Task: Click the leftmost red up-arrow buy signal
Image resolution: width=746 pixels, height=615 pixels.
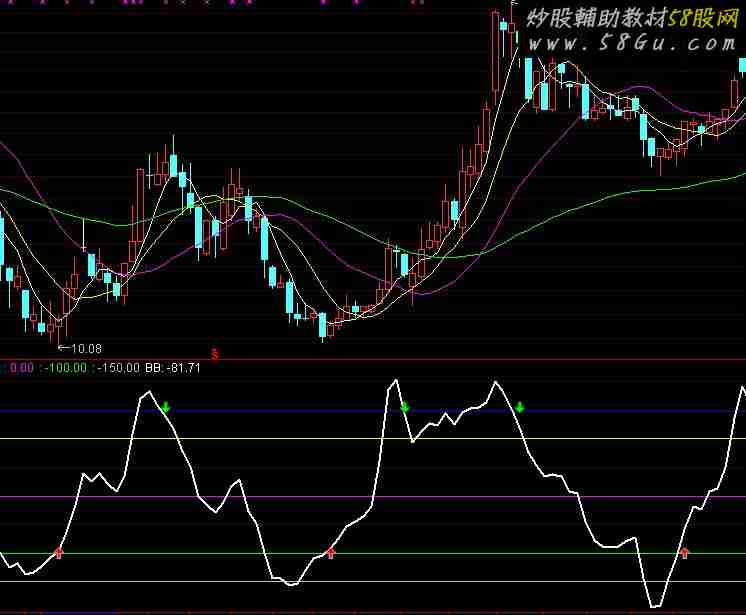Action: point(58,551)
